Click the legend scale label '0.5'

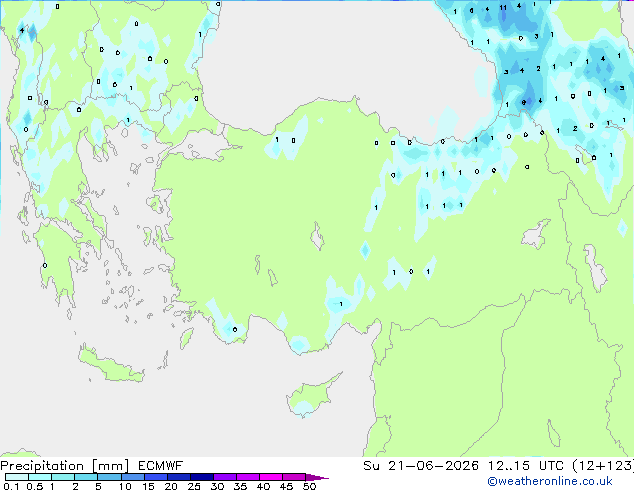(35, 486)
